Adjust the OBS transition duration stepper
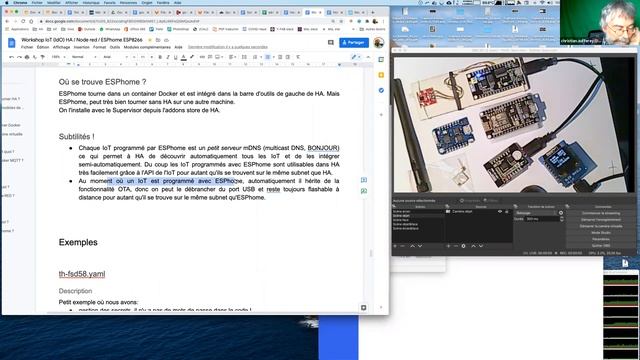Viewport: 640px width, 360px height. [x=562, y=219]
